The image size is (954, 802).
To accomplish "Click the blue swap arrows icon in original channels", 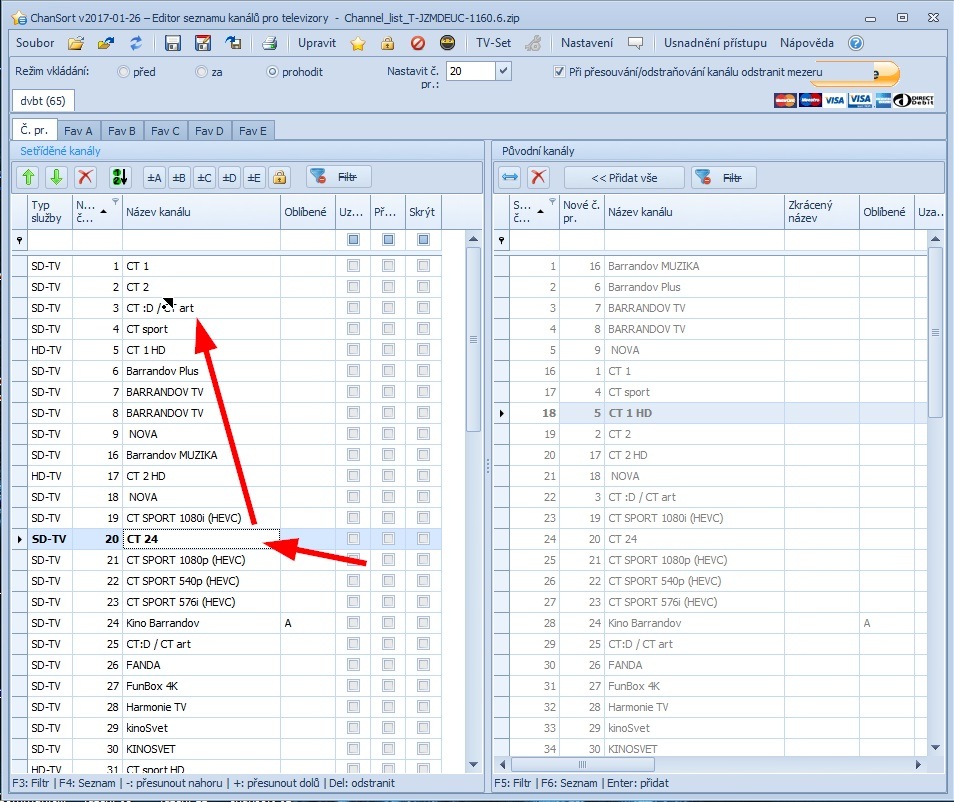I will 510,178.
